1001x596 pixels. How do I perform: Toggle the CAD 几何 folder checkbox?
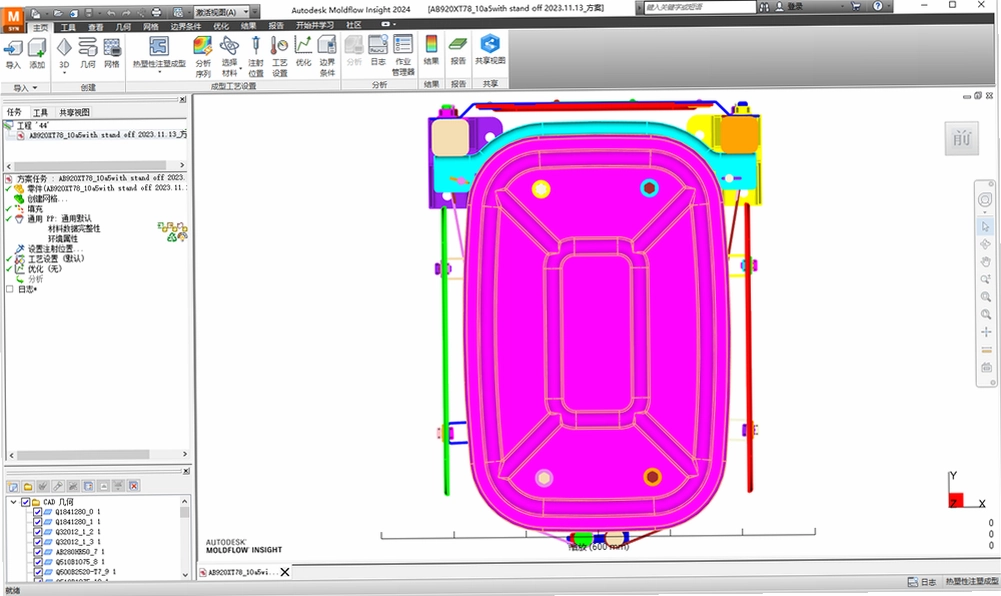pyautogui.click(x=26, y=502)
